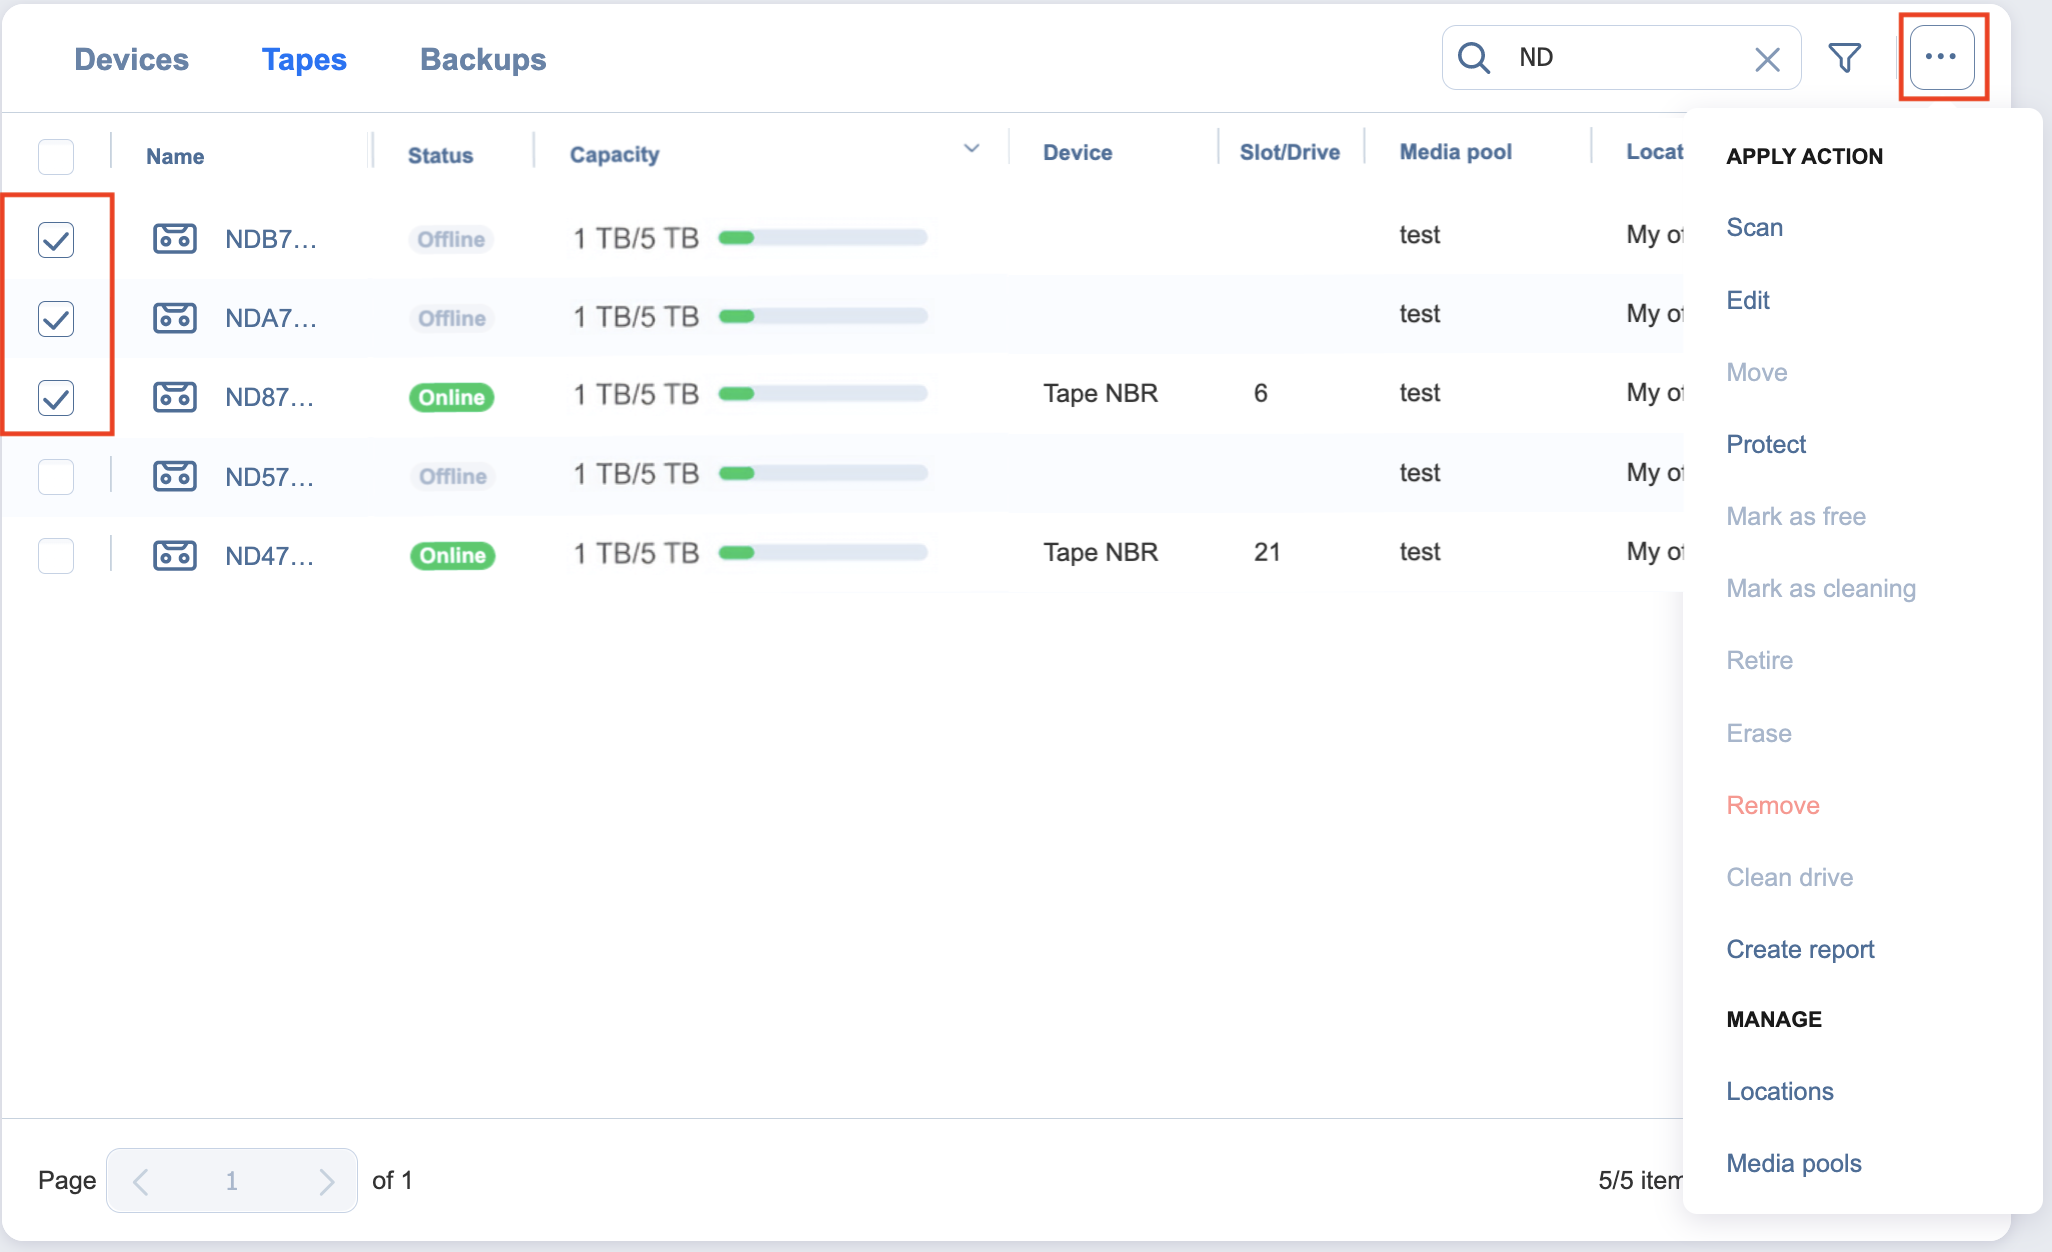This screenshot has height=1252, width=2052.
Task: Click the tape icon for ND47 row
Action: pos(175,555)
